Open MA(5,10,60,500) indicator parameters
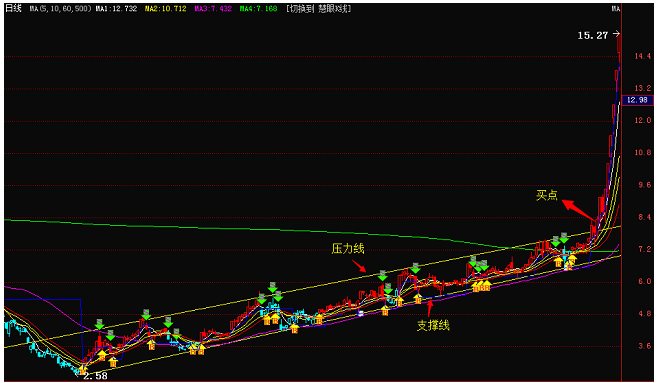The height and width of the screenshot is (383, 659). pyautogui.click(x=60, y=8)
